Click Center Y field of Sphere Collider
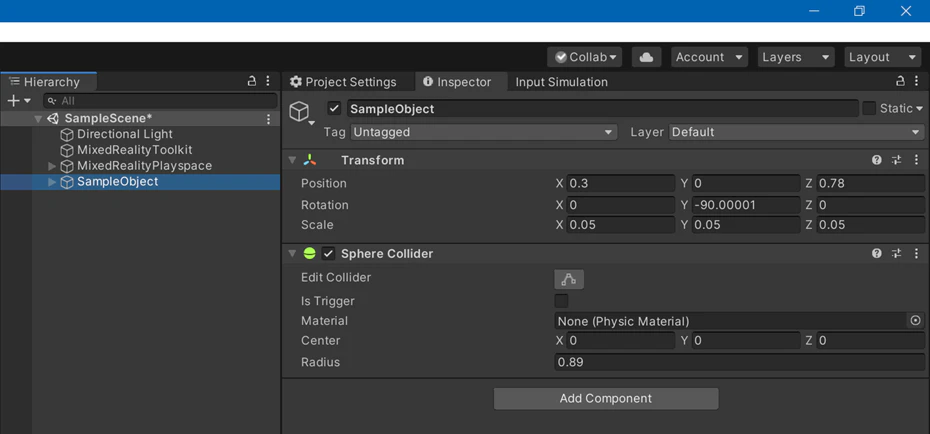 point(746,341)
